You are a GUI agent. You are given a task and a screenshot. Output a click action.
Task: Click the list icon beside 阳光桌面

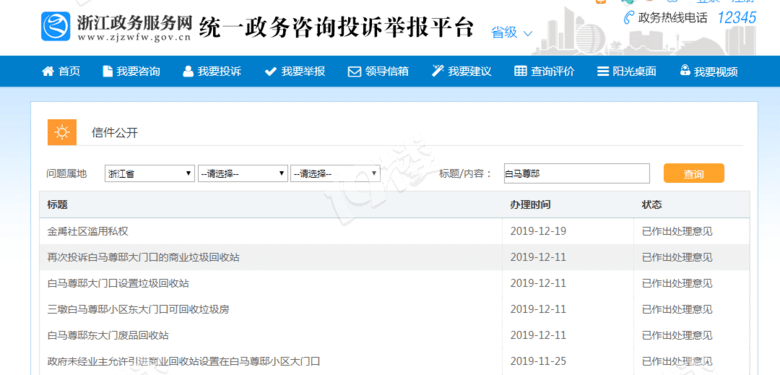coord(603,72)
